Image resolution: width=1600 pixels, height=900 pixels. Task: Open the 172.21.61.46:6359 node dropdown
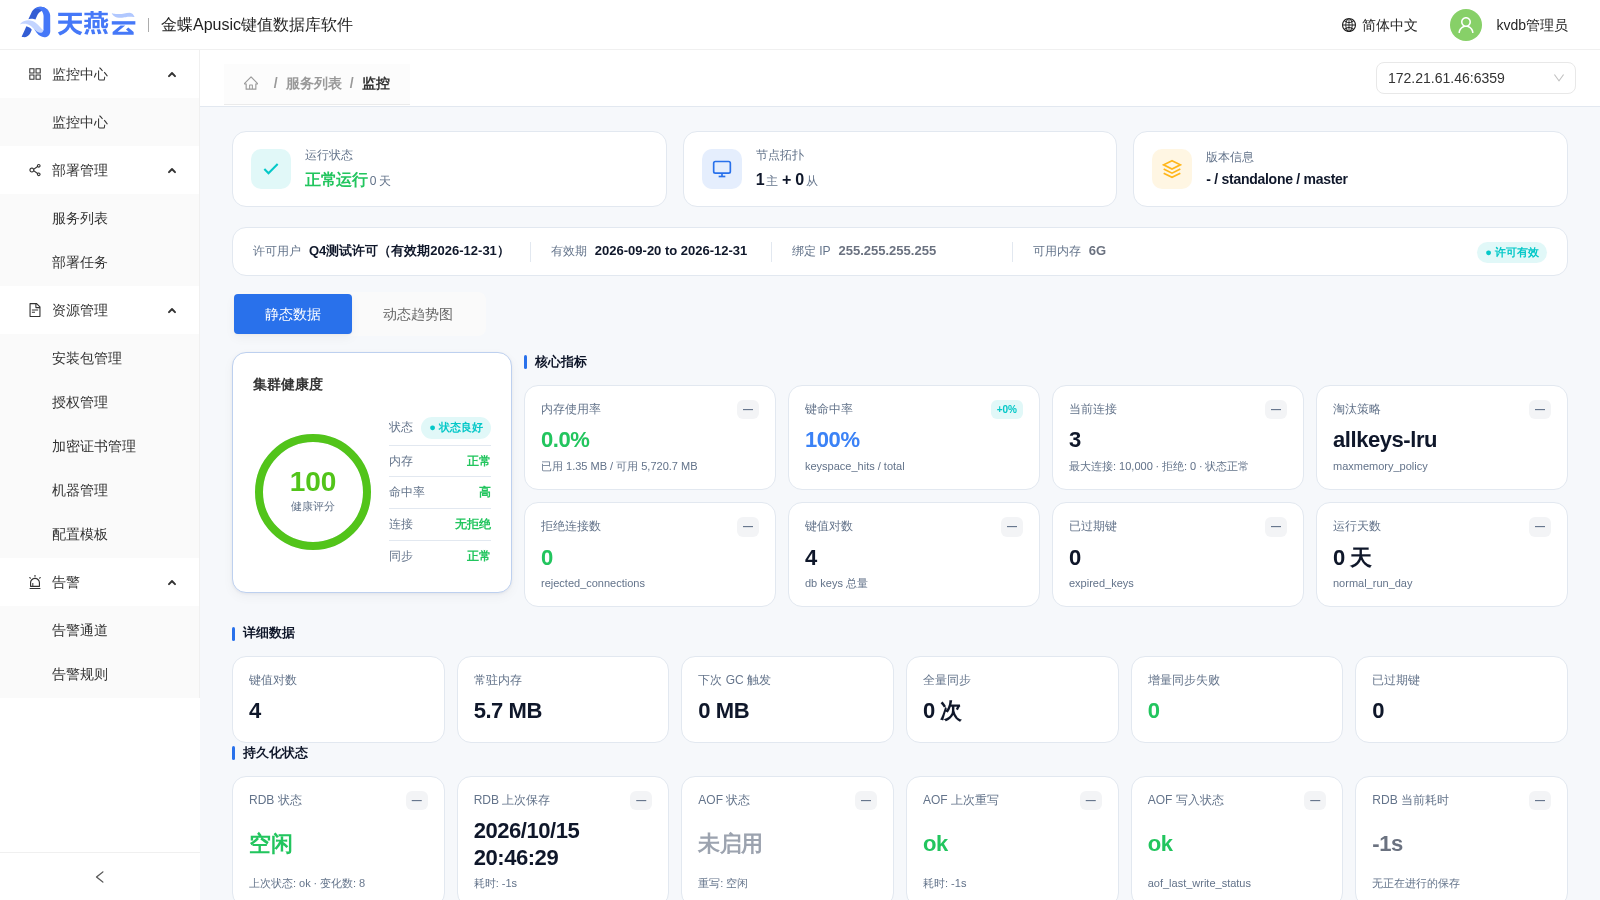pyautogui.click(x=1476, y=78)
